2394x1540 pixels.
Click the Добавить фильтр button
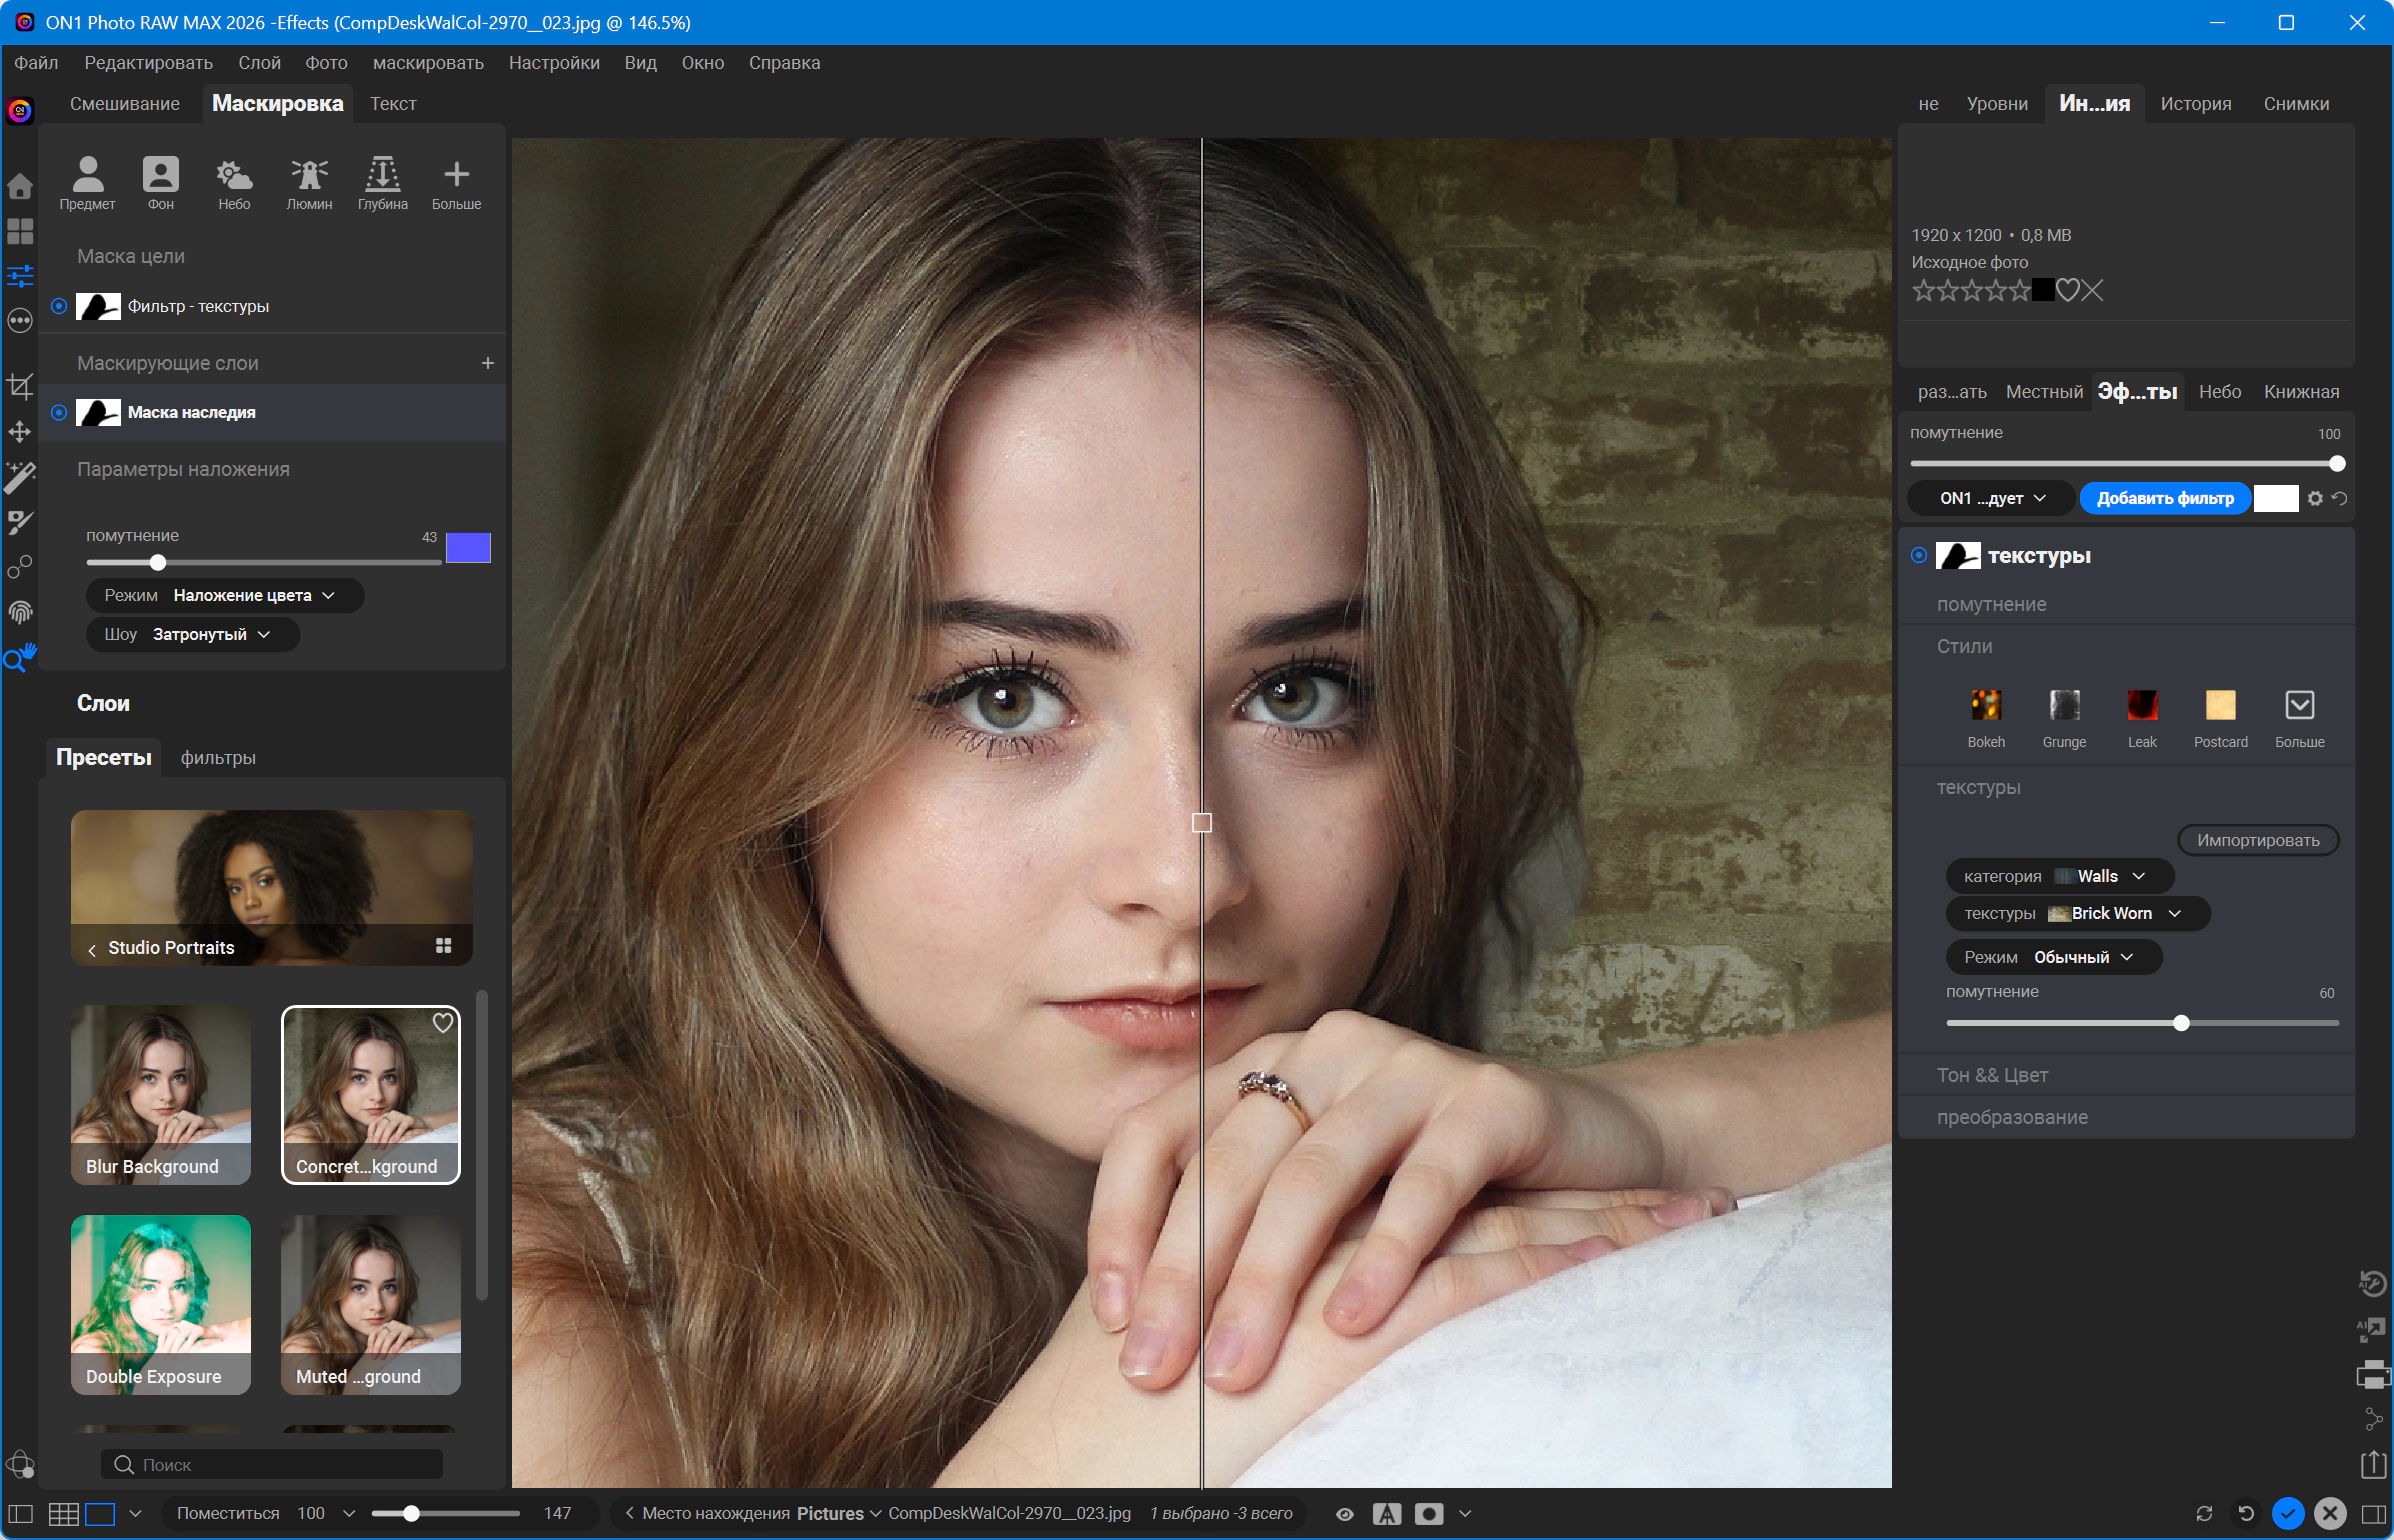tap(2165, 498)
